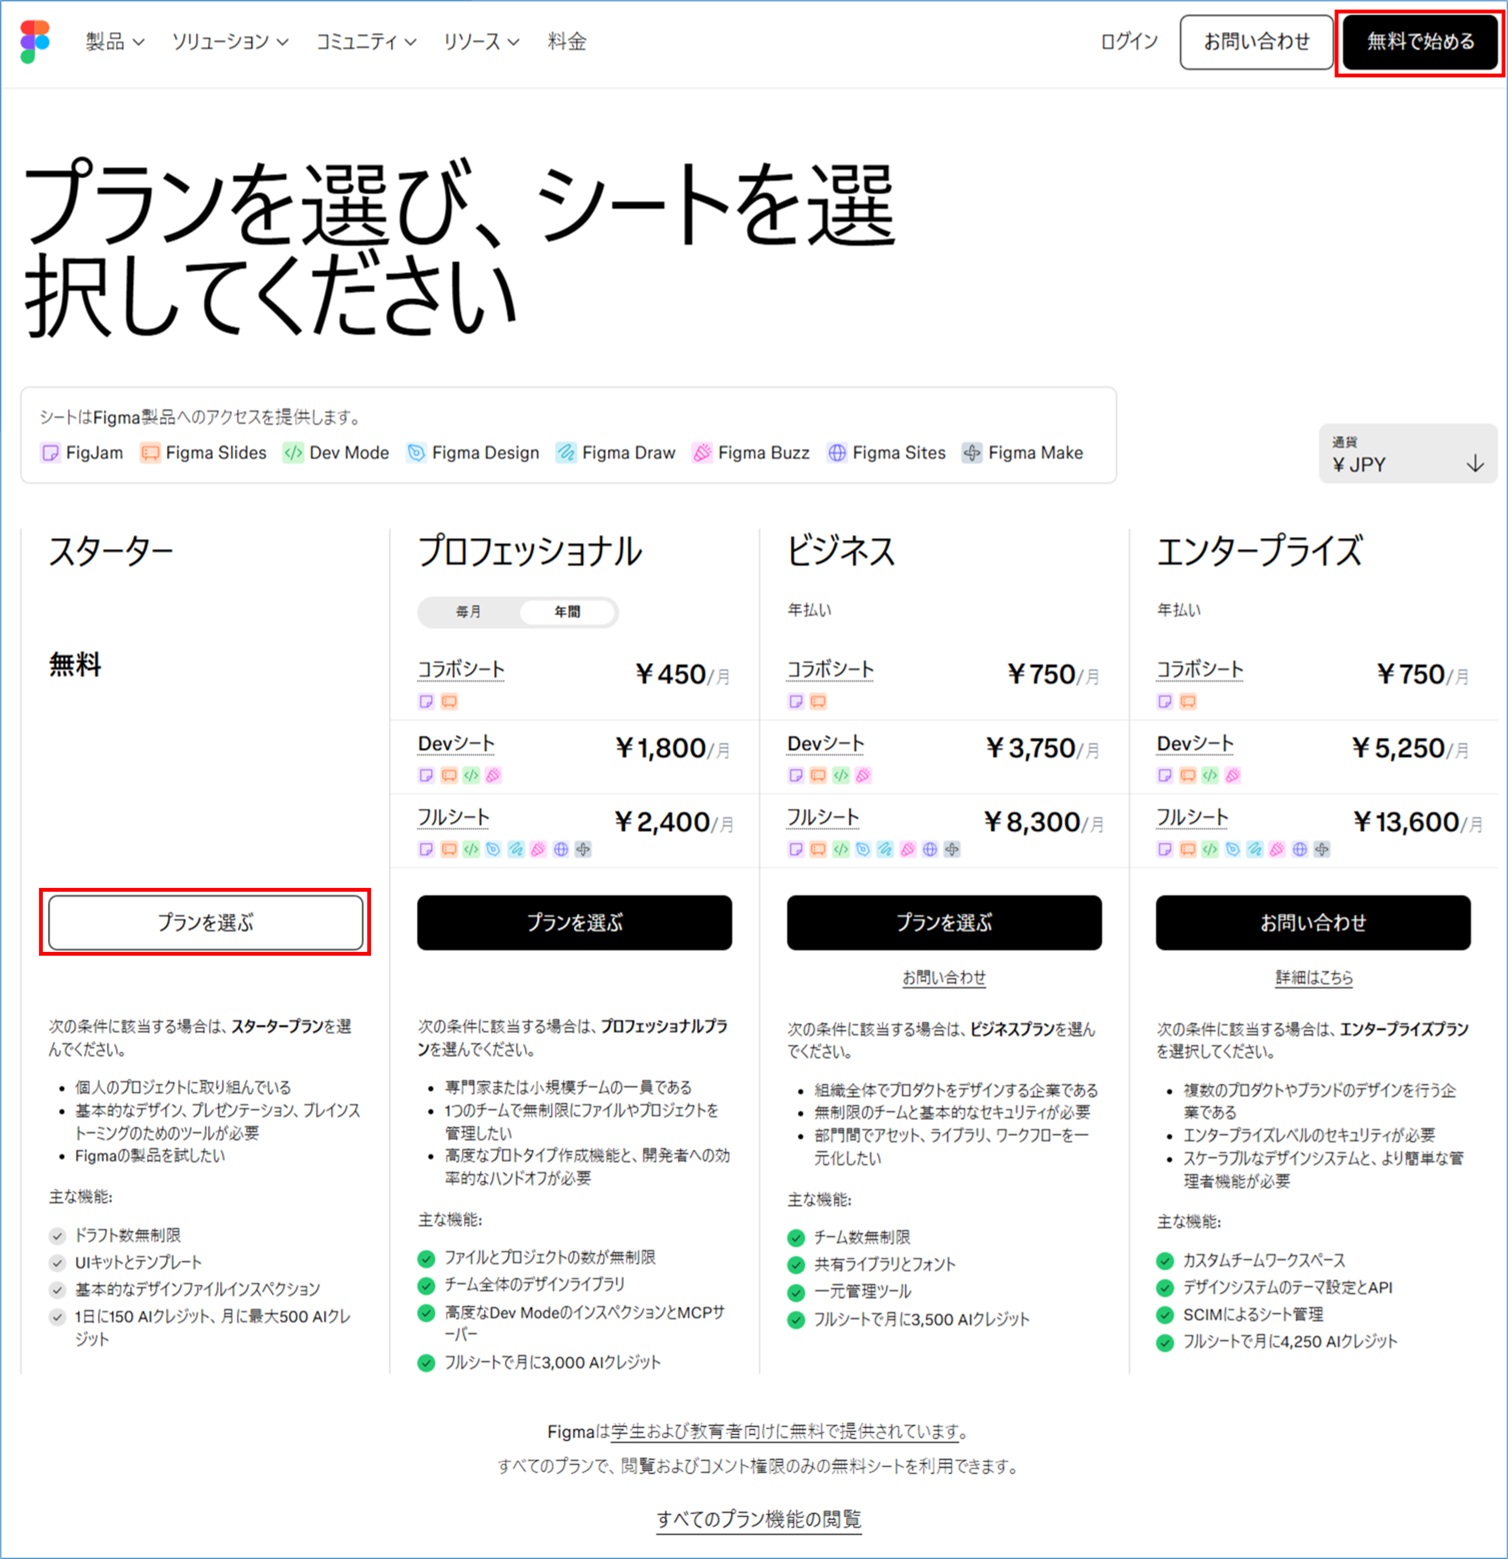The image size is (1508, 1559).
Task: Follow the 詳細はこちら link
Action: 1314,977
